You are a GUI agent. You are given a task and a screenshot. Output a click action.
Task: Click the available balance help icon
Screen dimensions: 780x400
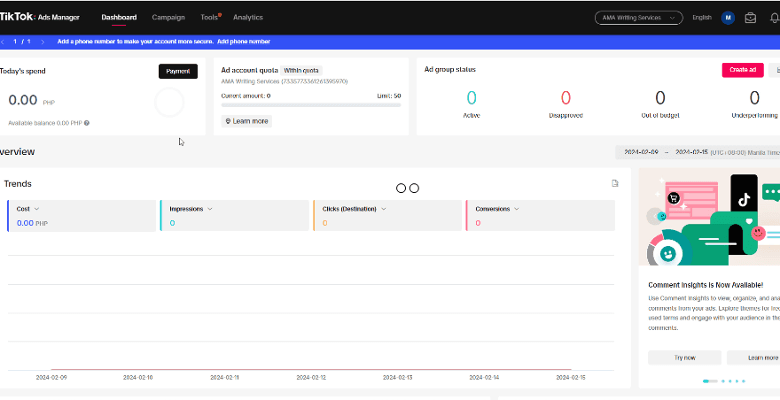coord(87,123)
